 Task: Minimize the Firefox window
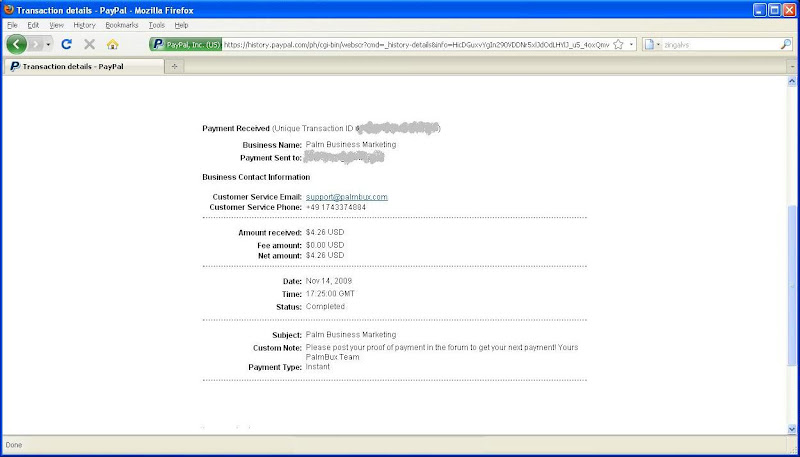click(760, 10)
